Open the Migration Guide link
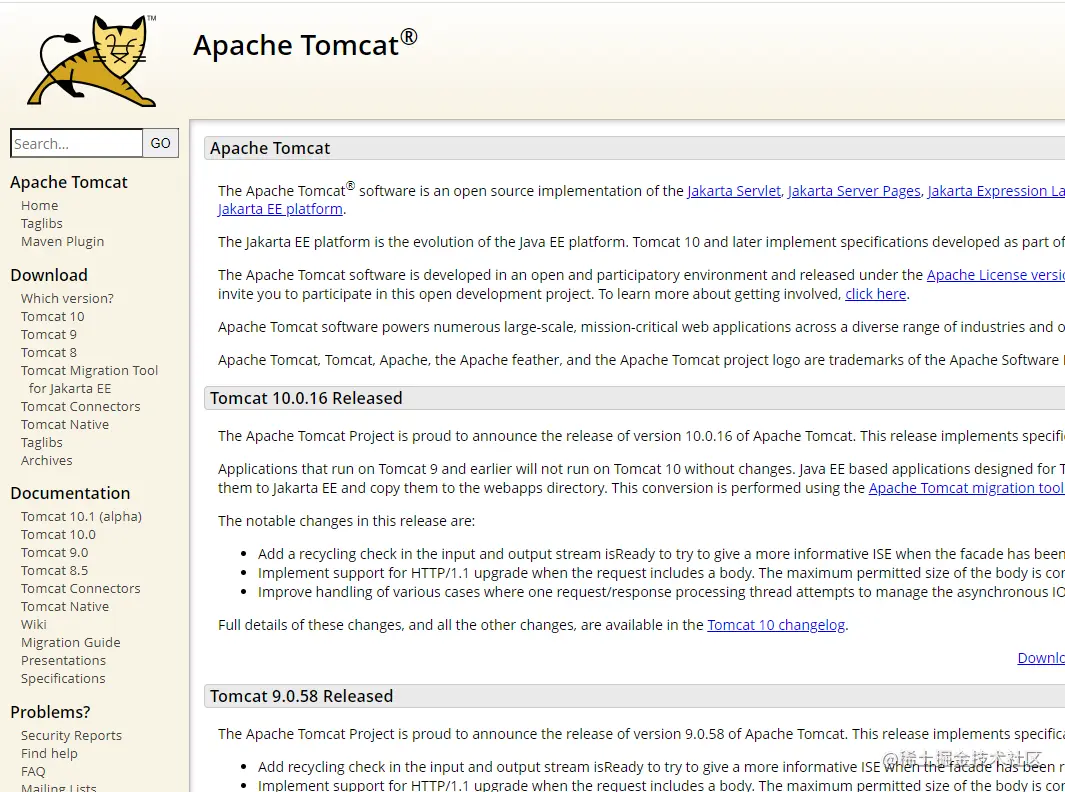 point(70,643)
